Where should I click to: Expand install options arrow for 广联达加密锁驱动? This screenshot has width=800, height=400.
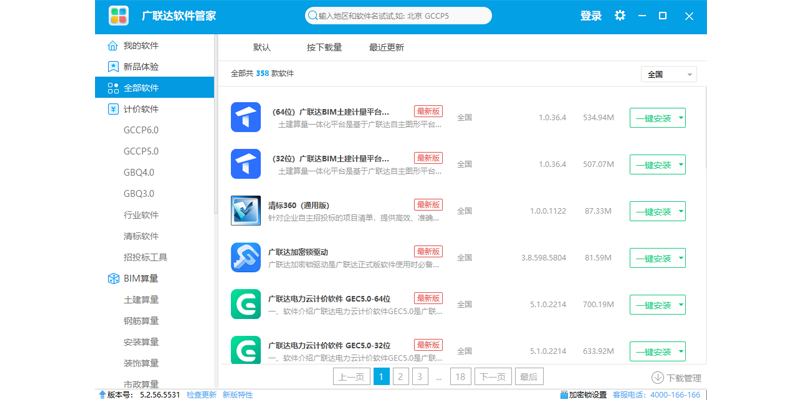tap(681, 258)
